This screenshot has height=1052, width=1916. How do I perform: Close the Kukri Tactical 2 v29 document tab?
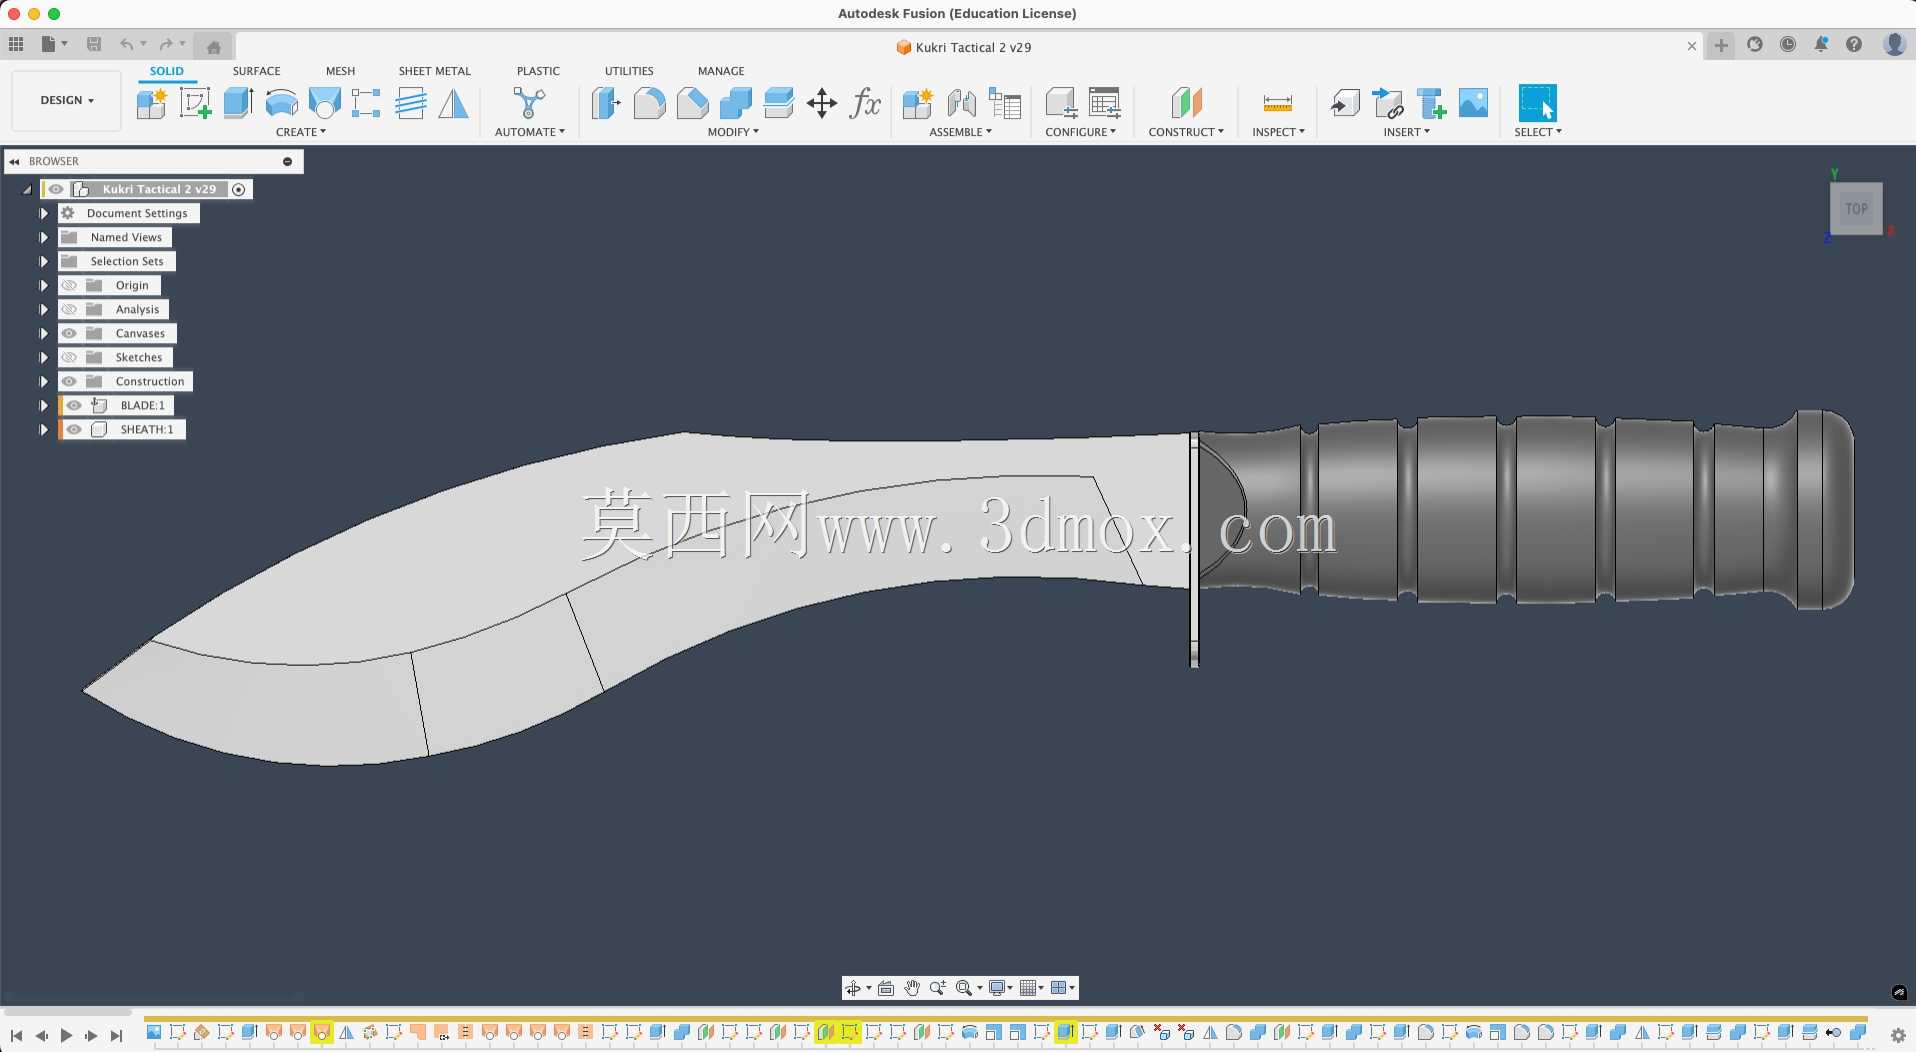click(x=1691, y=46)
